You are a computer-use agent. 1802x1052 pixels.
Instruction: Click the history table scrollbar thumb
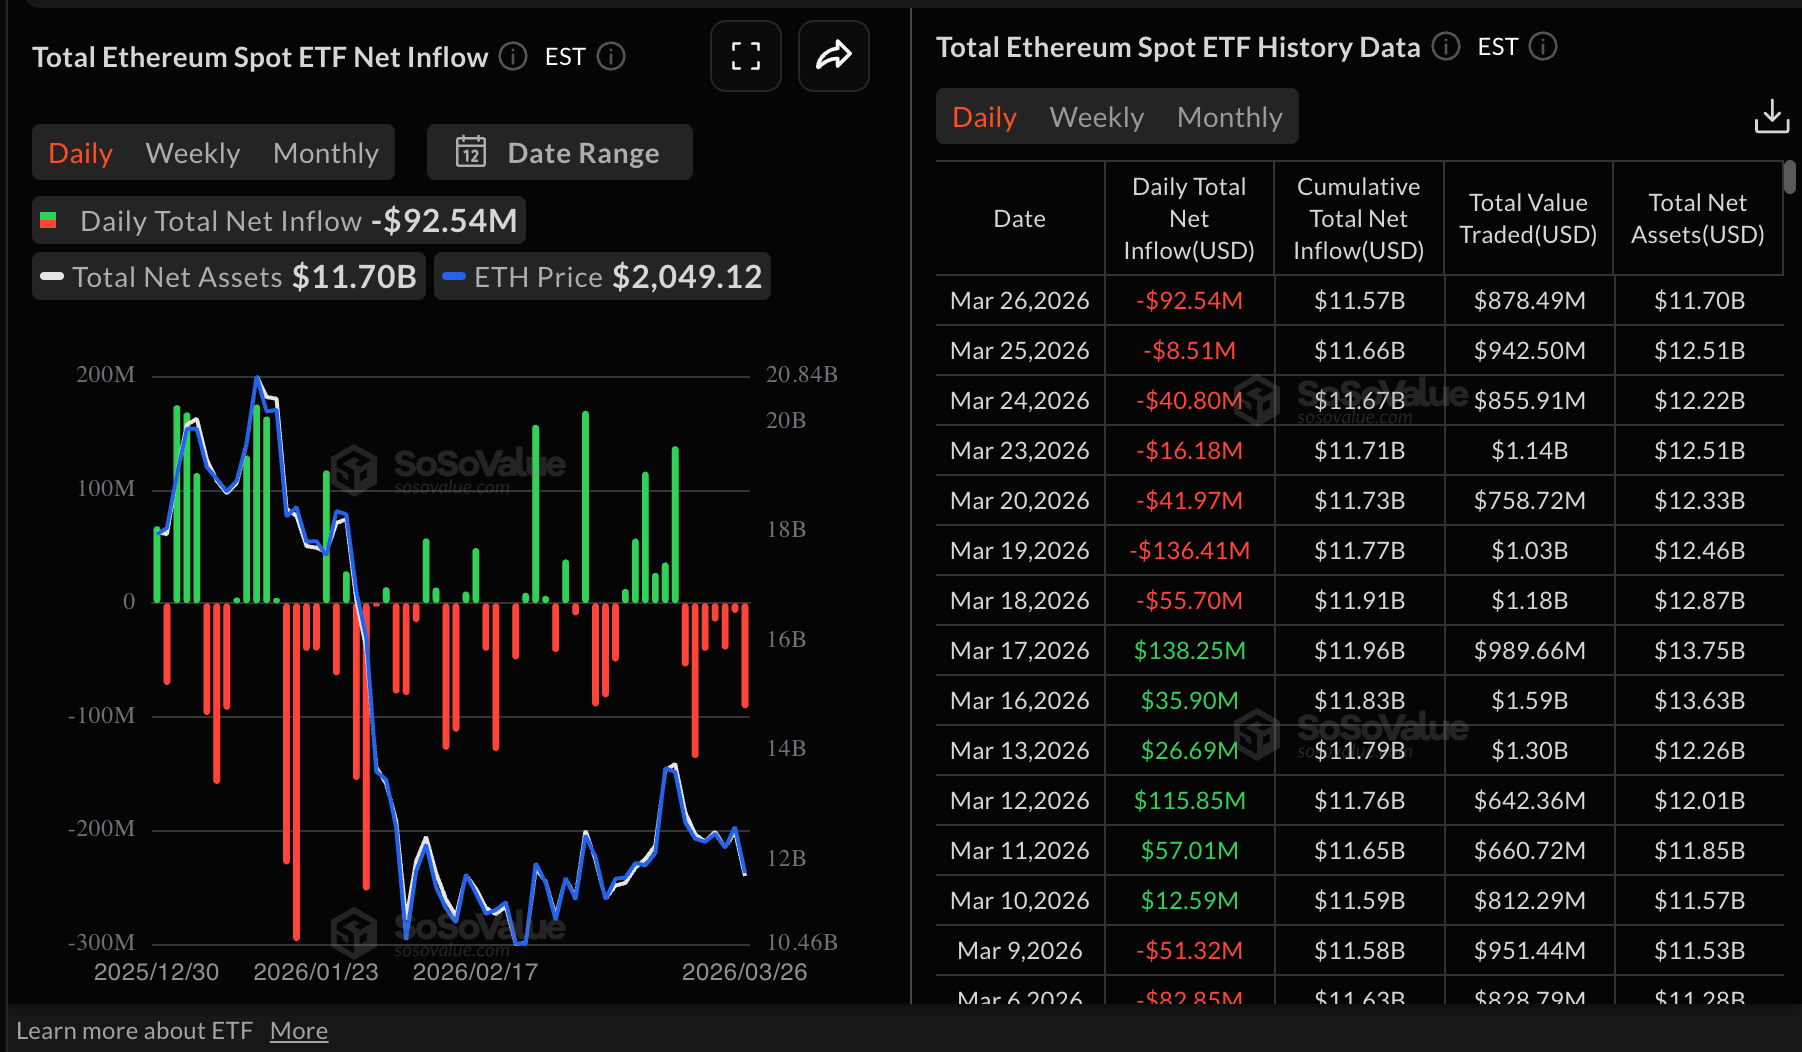point(1789,178)
